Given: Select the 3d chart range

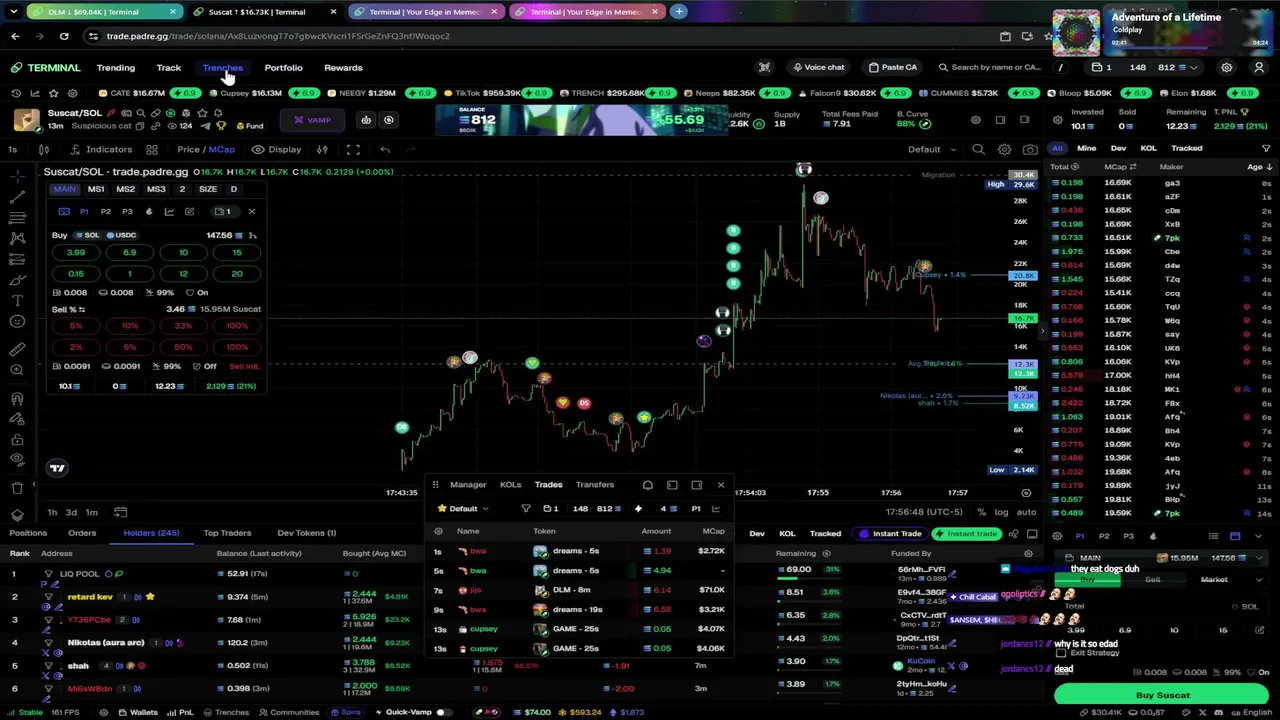Looking at the screenshot, I should point(71,513).
